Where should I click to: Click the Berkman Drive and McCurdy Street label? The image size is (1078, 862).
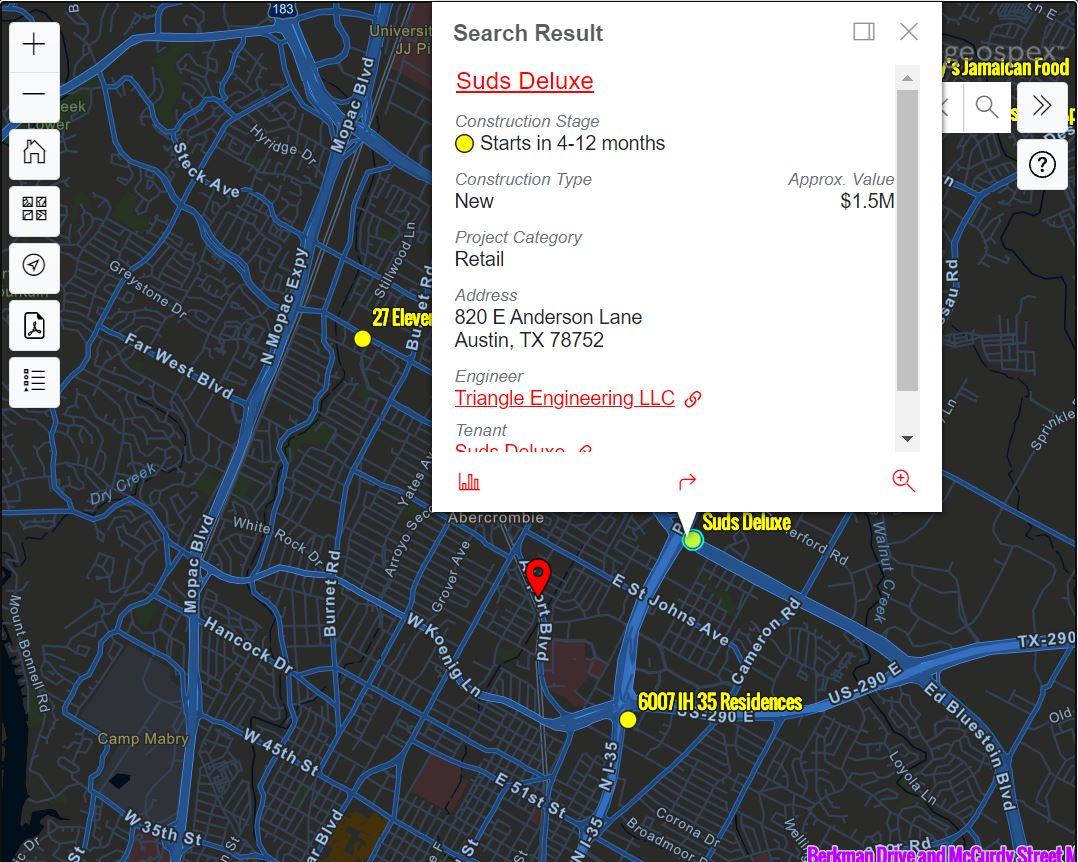click(x=942, y=854)
